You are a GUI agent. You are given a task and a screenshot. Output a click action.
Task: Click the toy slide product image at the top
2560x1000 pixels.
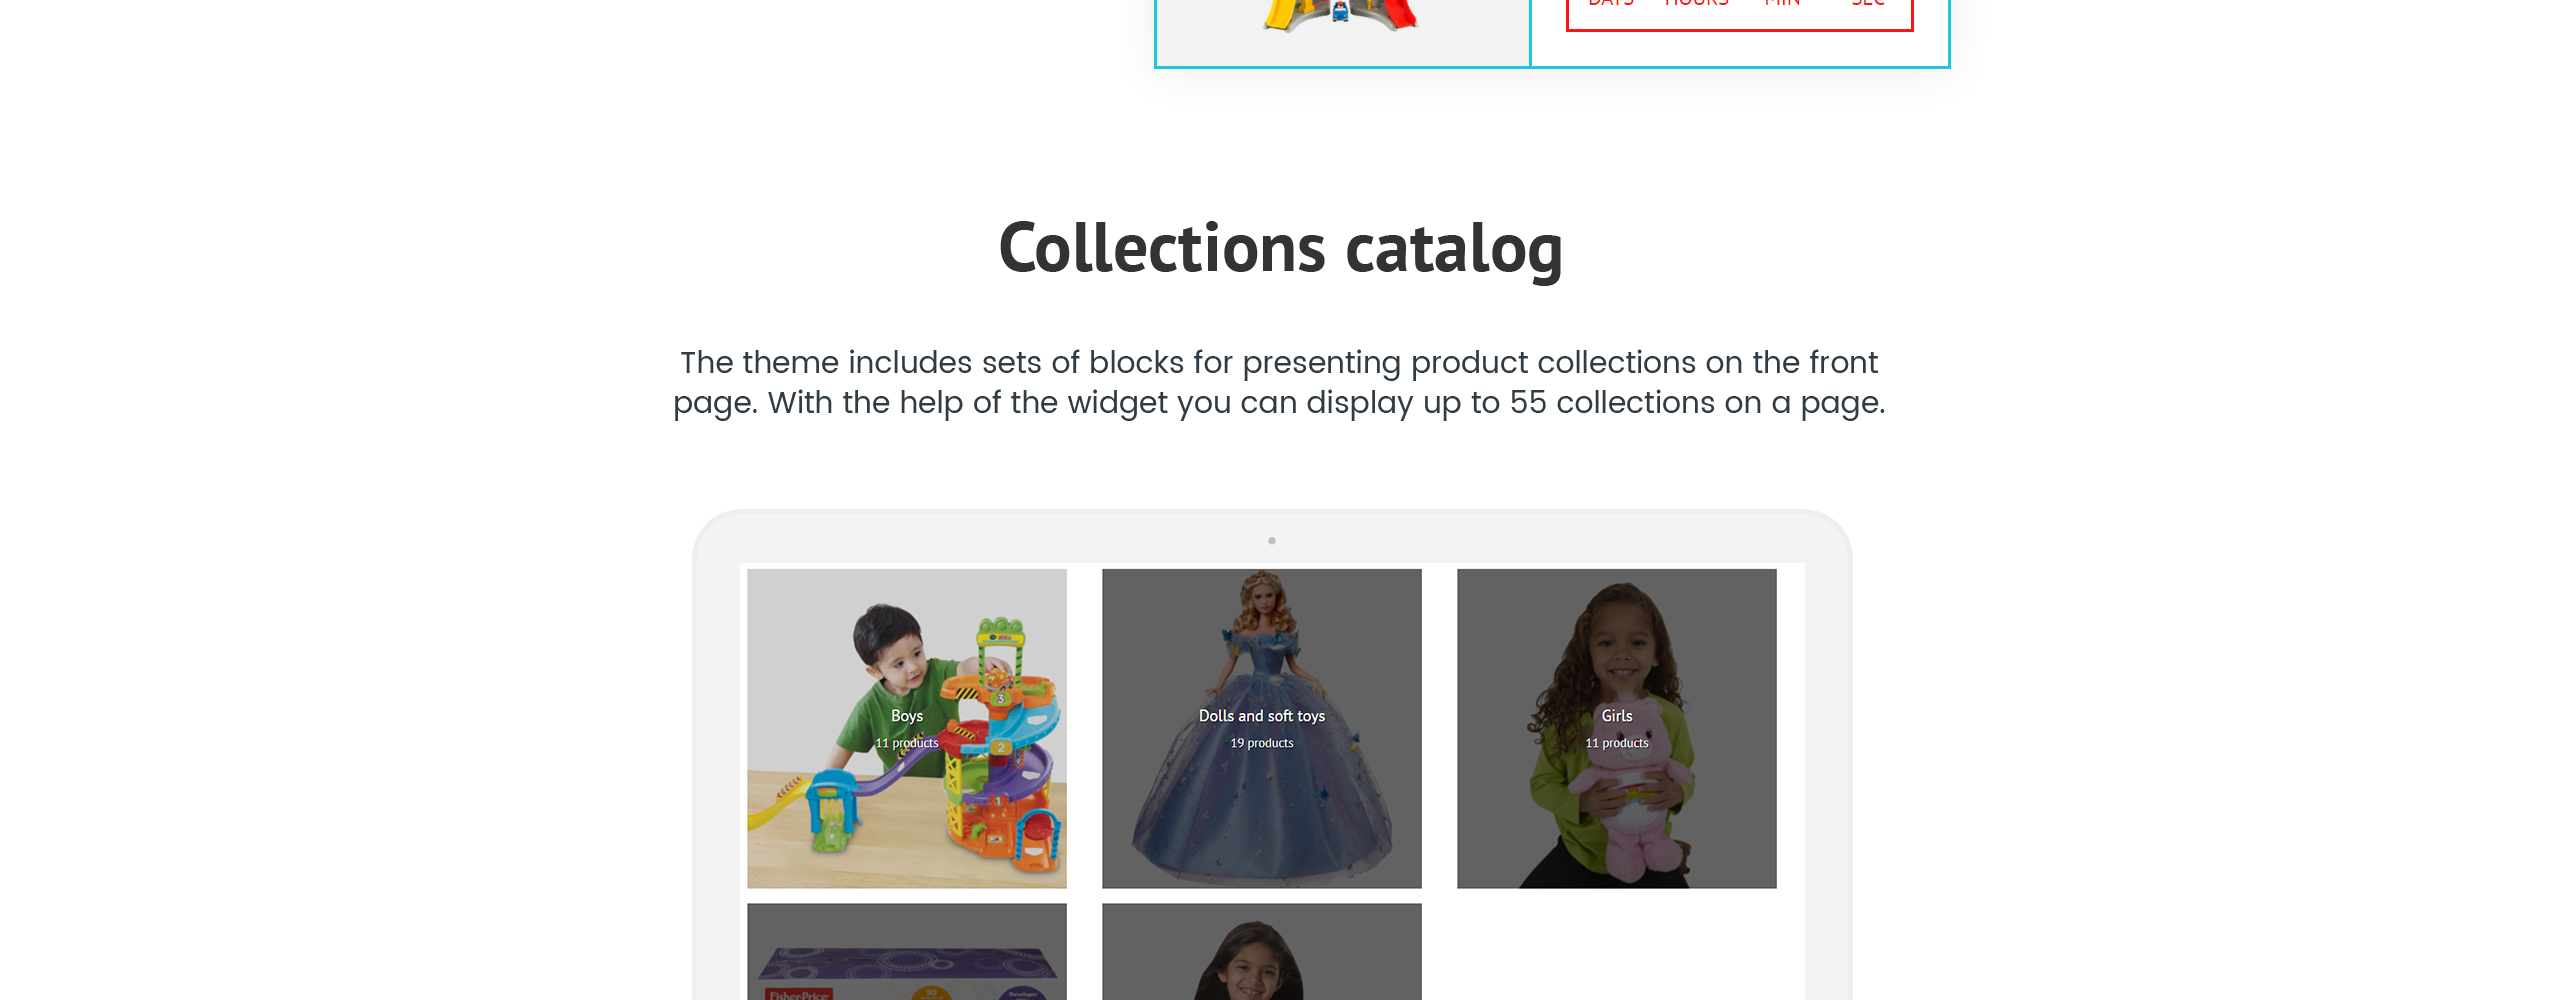point(1340,15)
